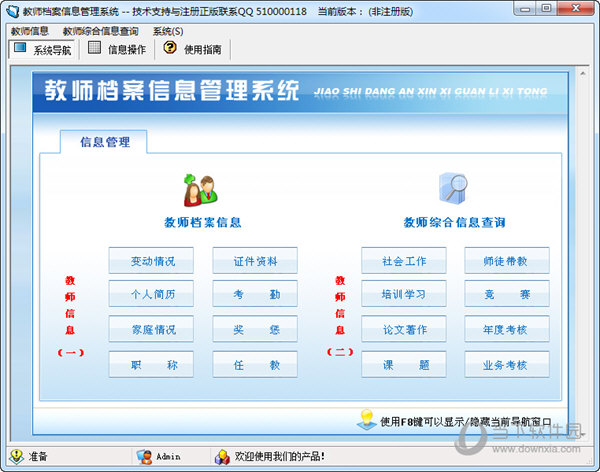Click the F8 navigation tip text
Viewport: 600px width, 472px height.
(466, 422)
